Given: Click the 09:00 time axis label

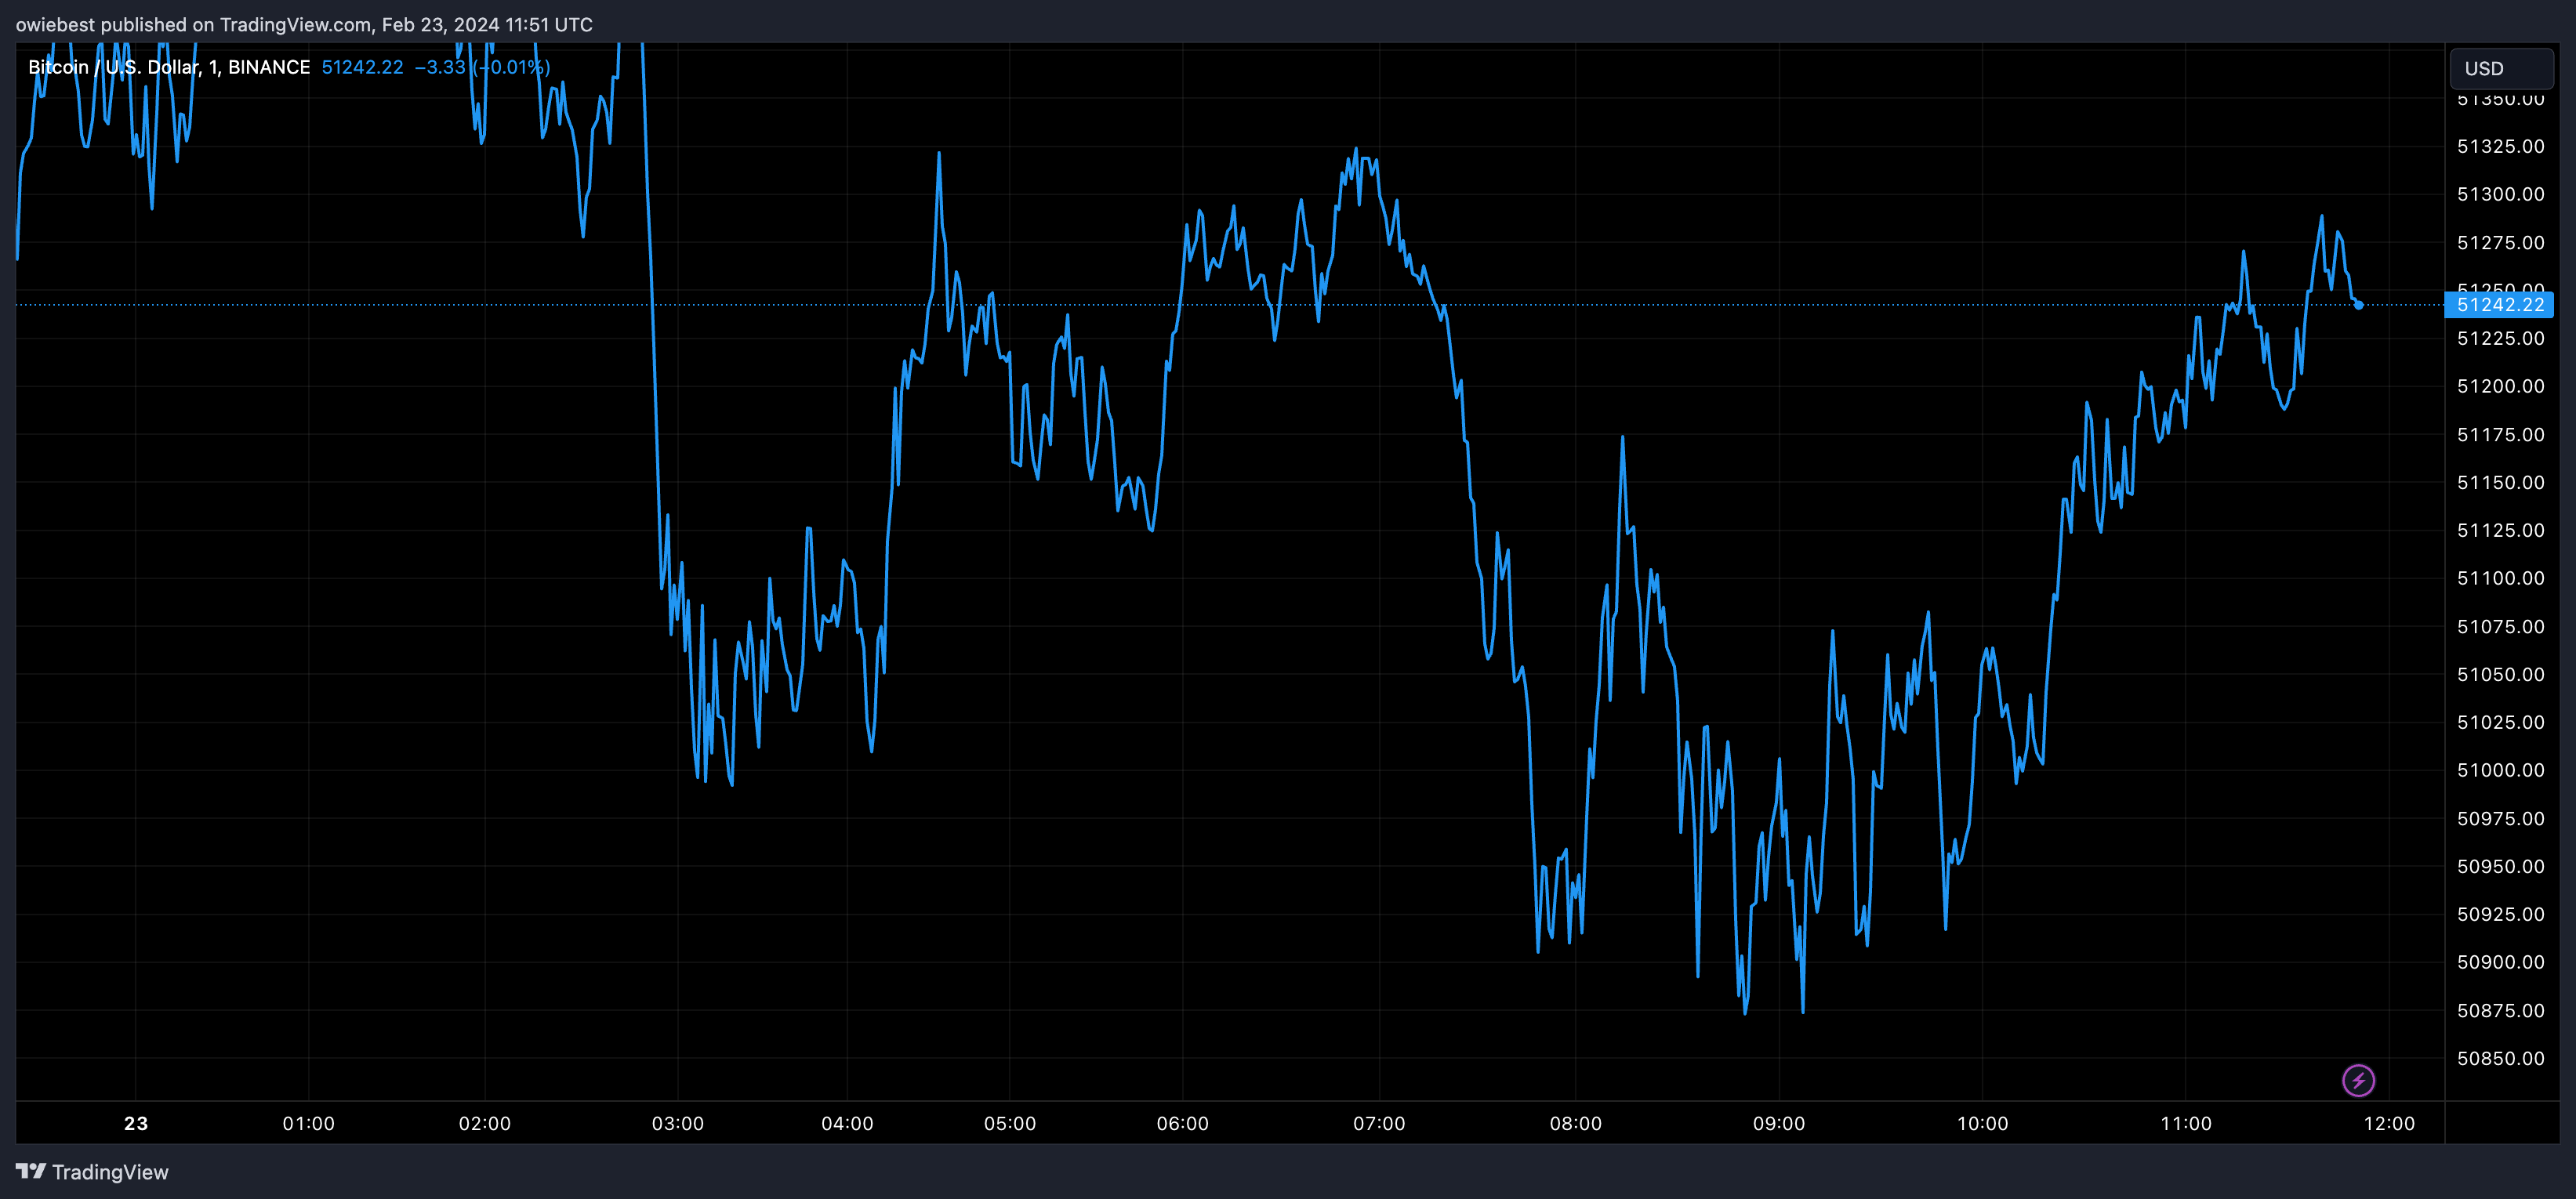Looking at the screenshot, I should [x=1779, y=1123].
